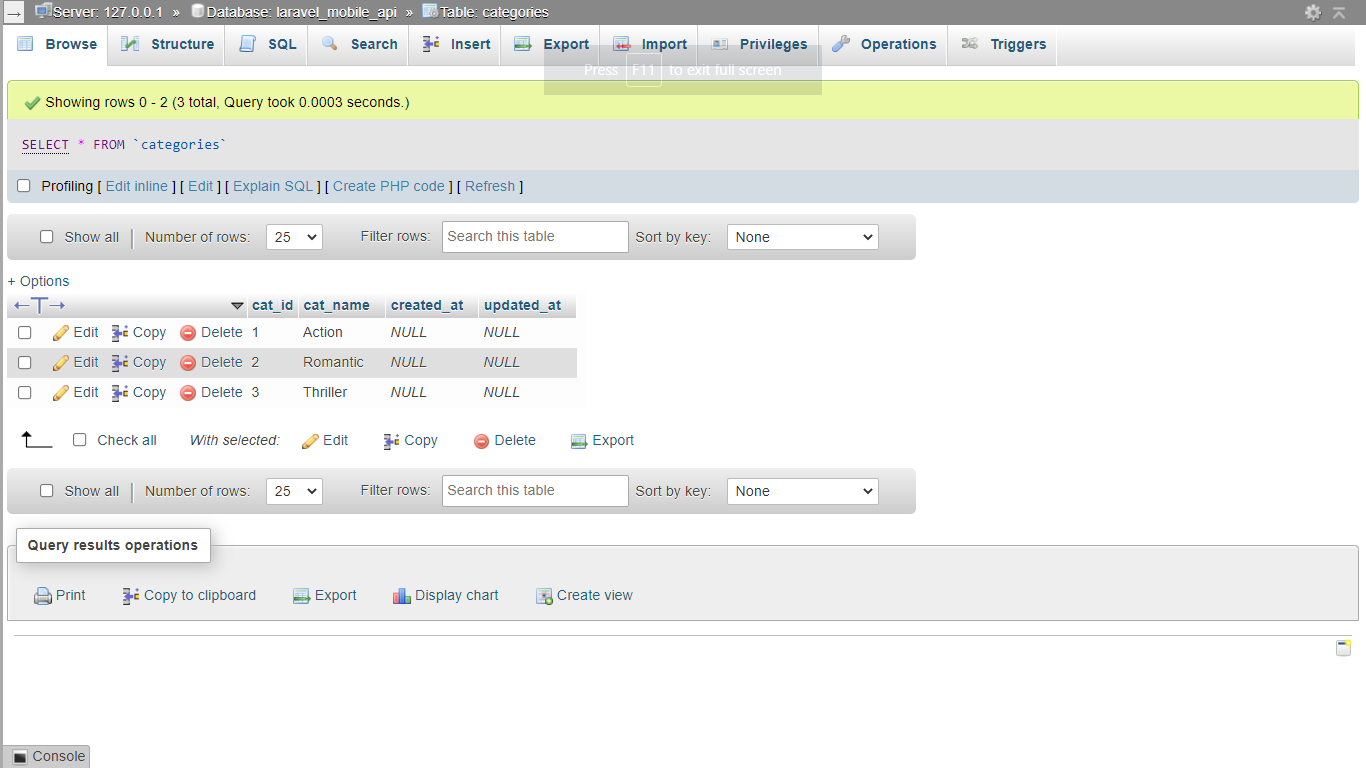
Task: Click the With selected Edit pencil icon
Action: pos(310,441)
